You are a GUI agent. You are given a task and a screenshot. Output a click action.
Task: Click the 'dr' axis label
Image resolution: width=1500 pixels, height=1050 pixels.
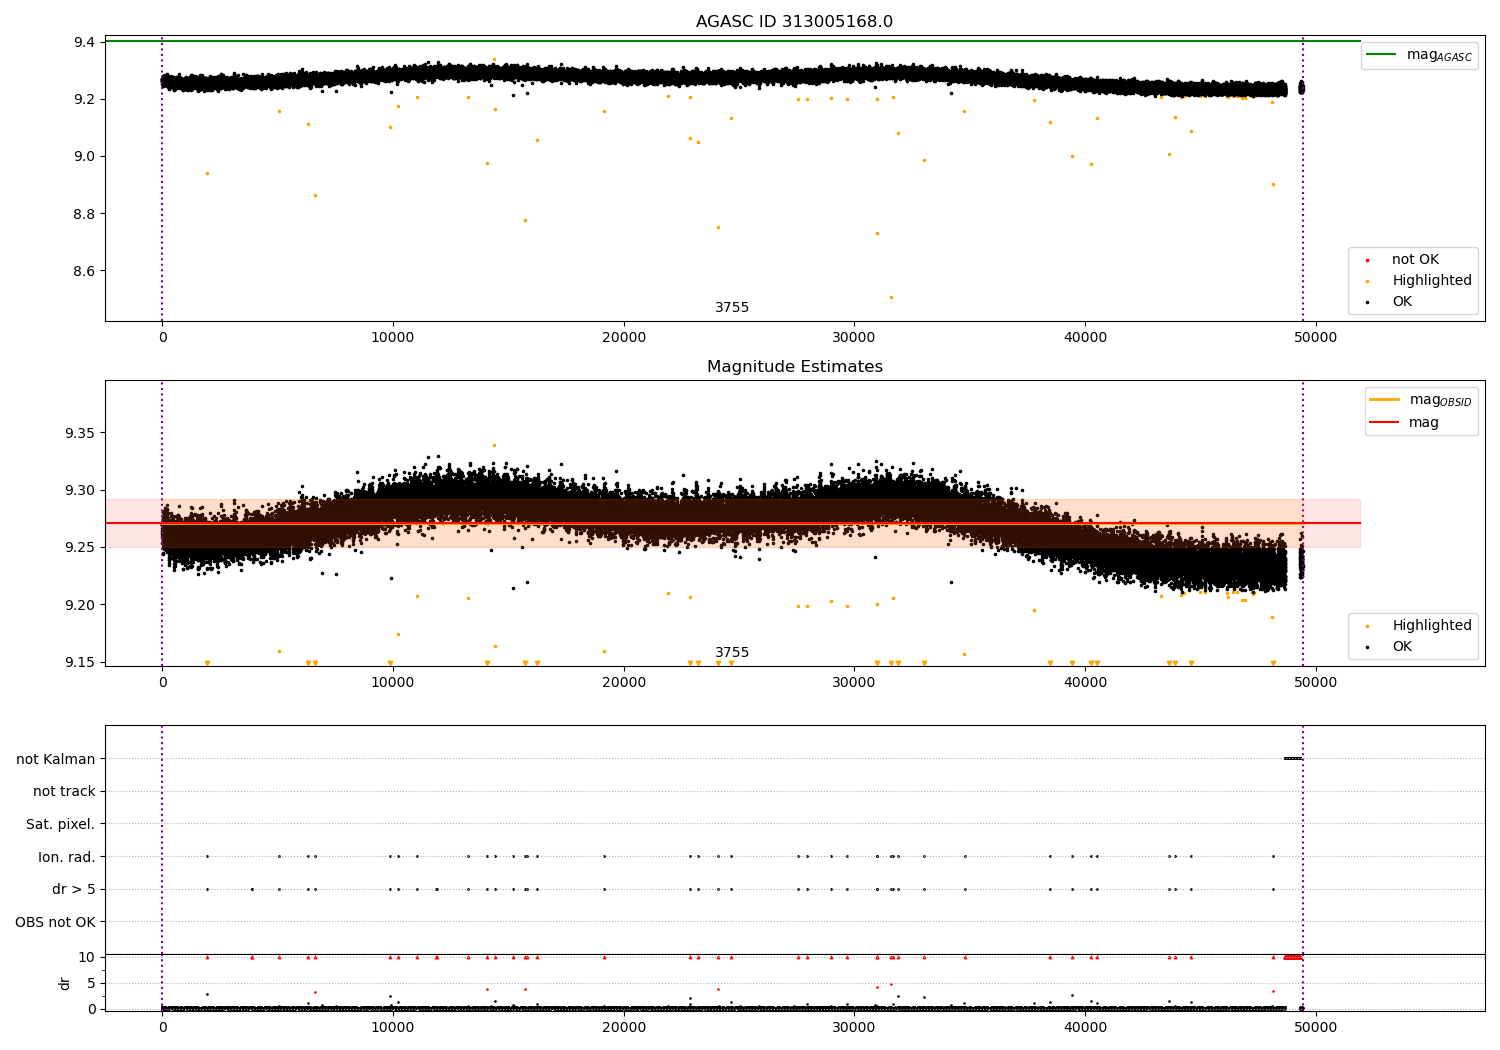(x=65, y=983)
